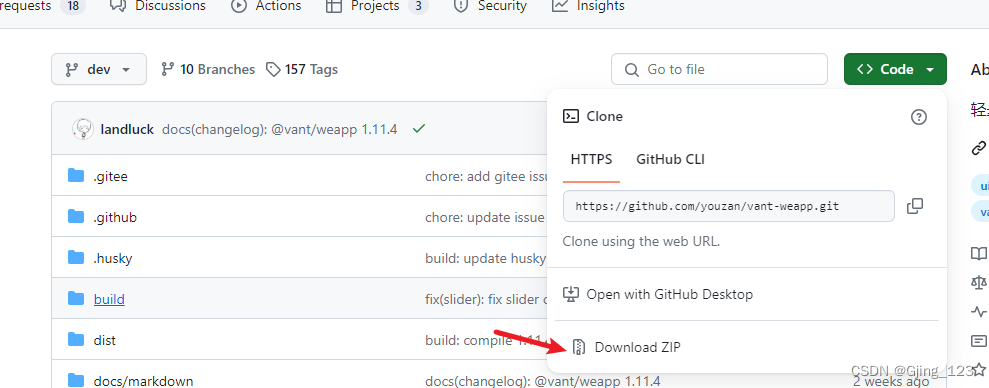
Task: Open the Projects tab
Action: coord(377,6)
